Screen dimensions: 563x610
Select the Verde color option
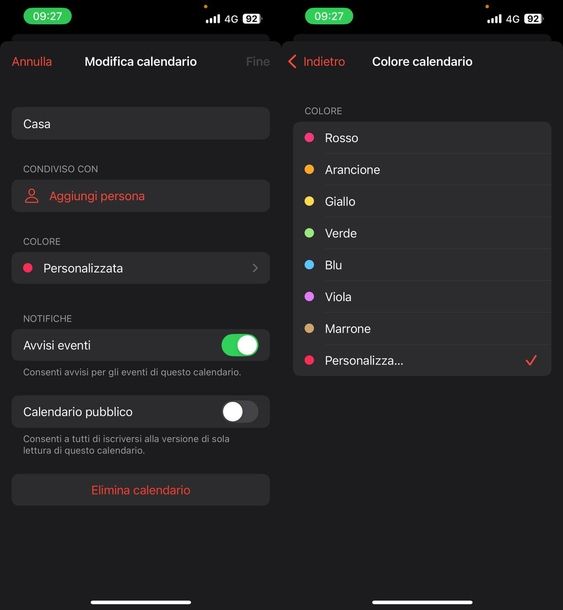point(422,233)
